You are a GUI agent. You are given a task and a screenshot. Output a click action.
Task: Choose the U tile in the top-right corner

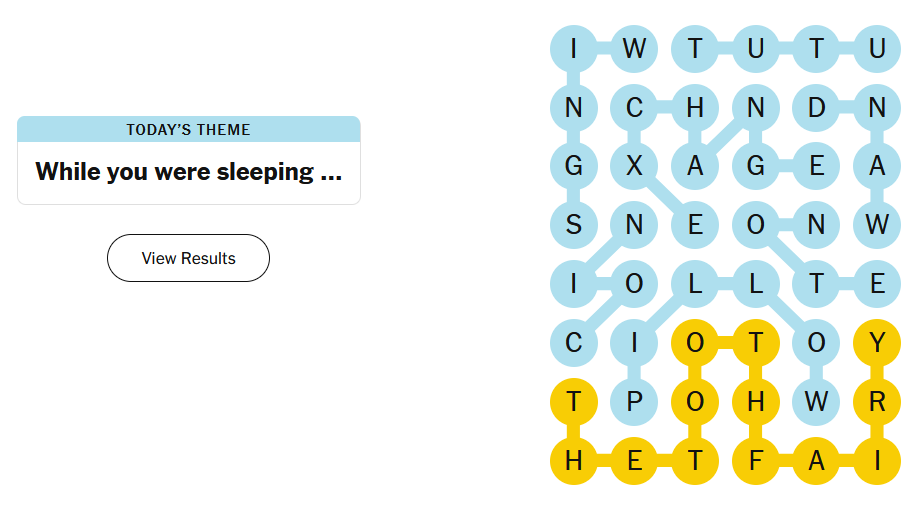pyautogui.click(x=877, y=49)
